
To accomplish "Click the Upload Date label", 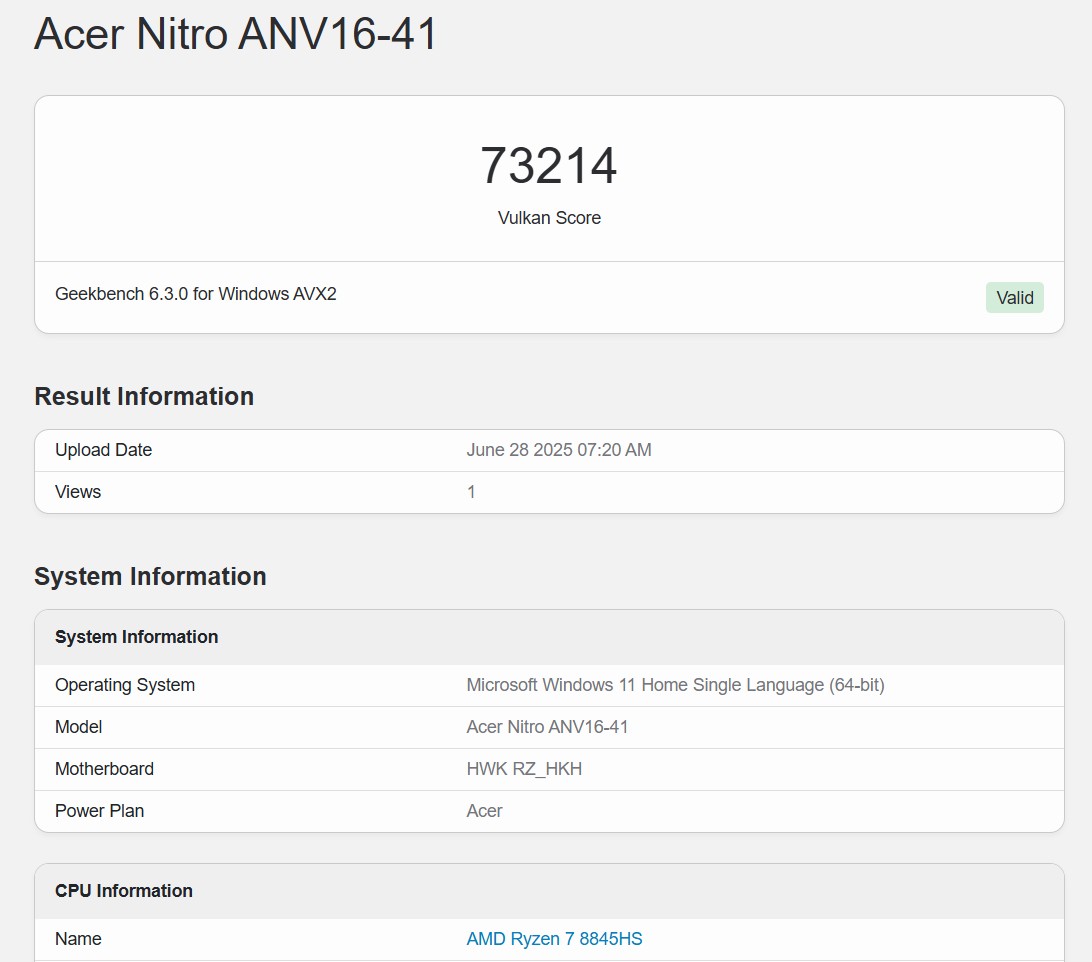I will coord(103,450).
